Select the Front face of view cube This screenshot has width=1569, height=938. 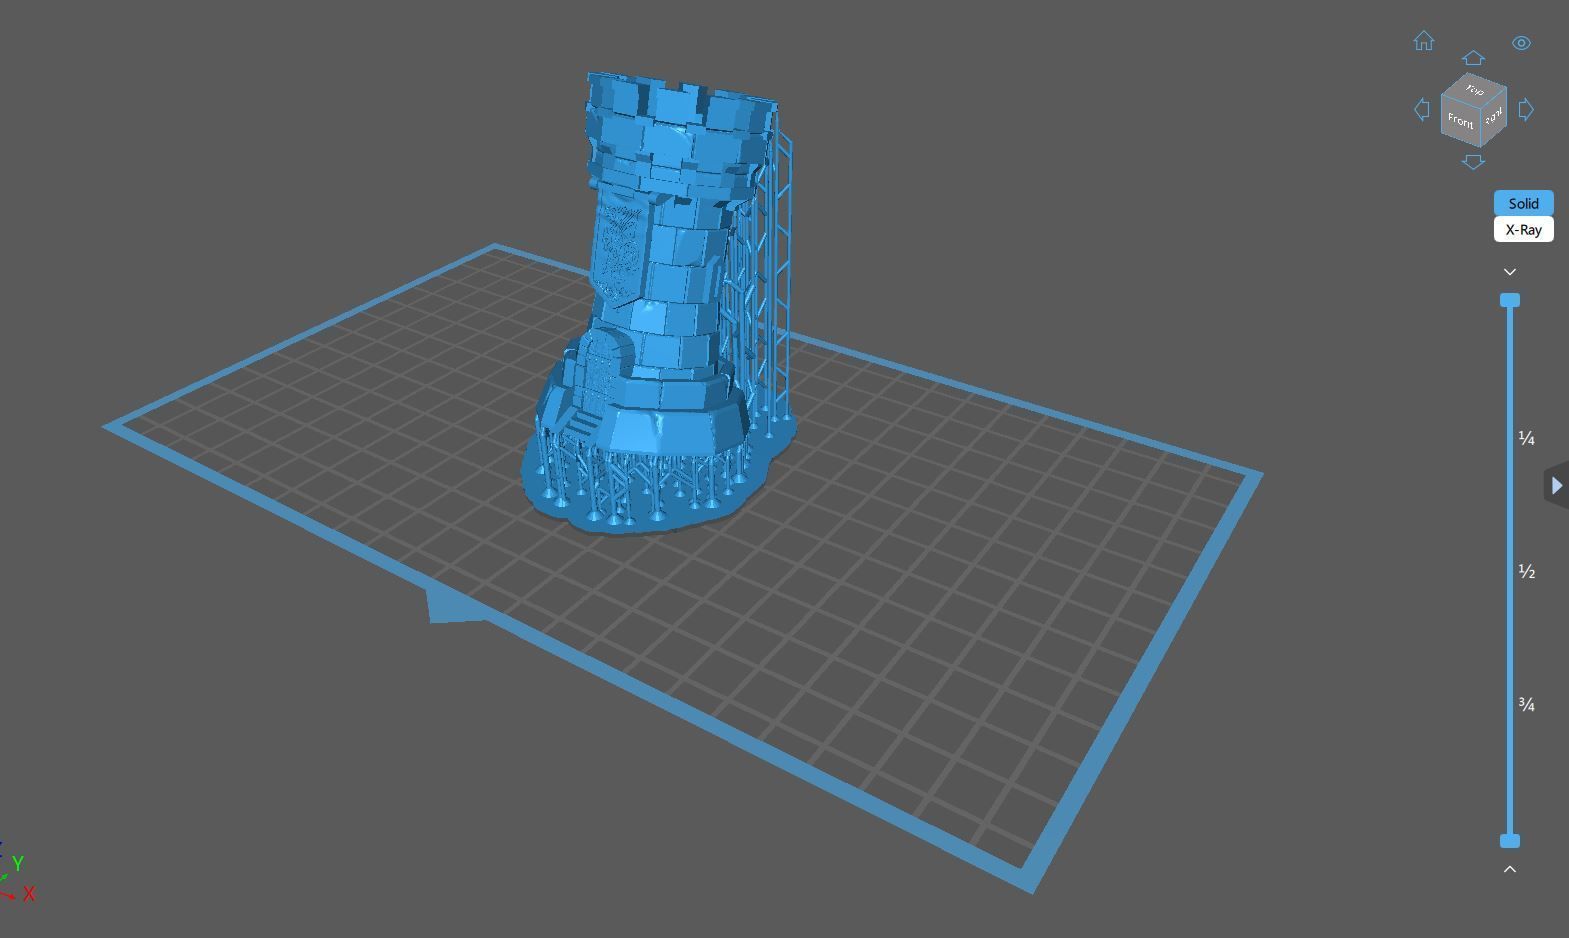coord(1460,120)
